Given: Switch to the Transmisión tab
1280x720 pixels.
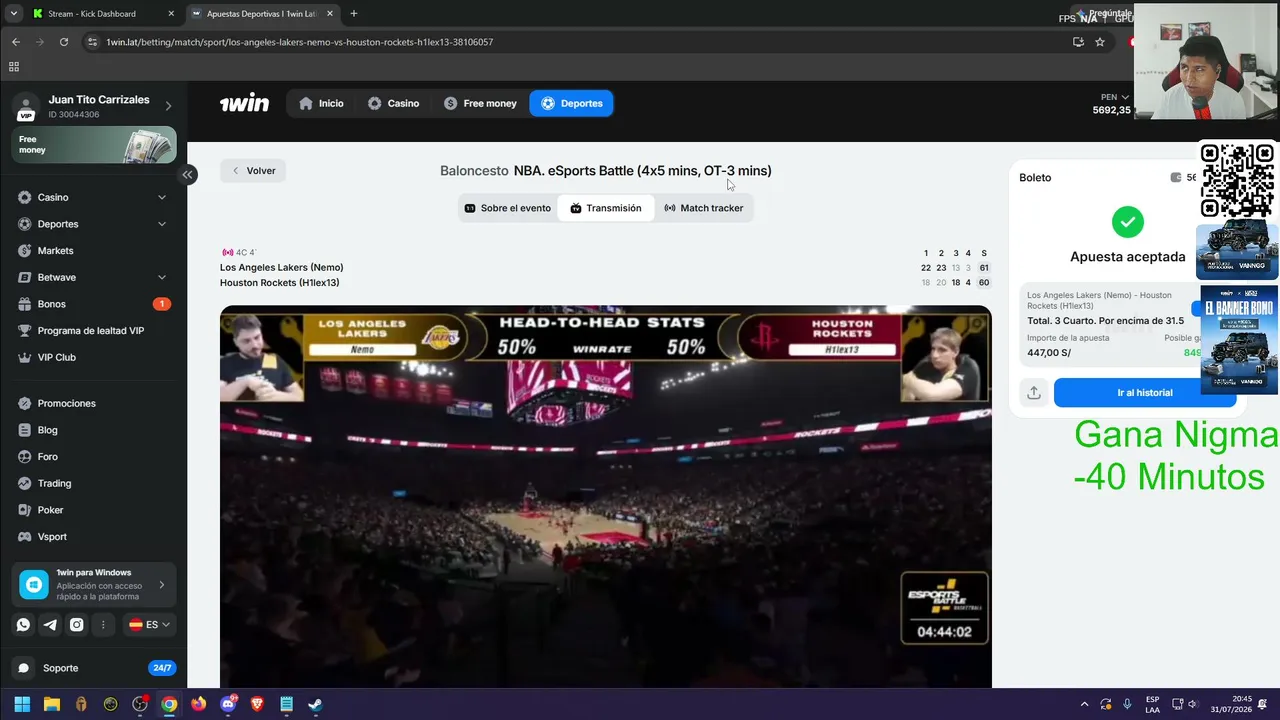Looking at the screenshot, I should tap(606, 208).
